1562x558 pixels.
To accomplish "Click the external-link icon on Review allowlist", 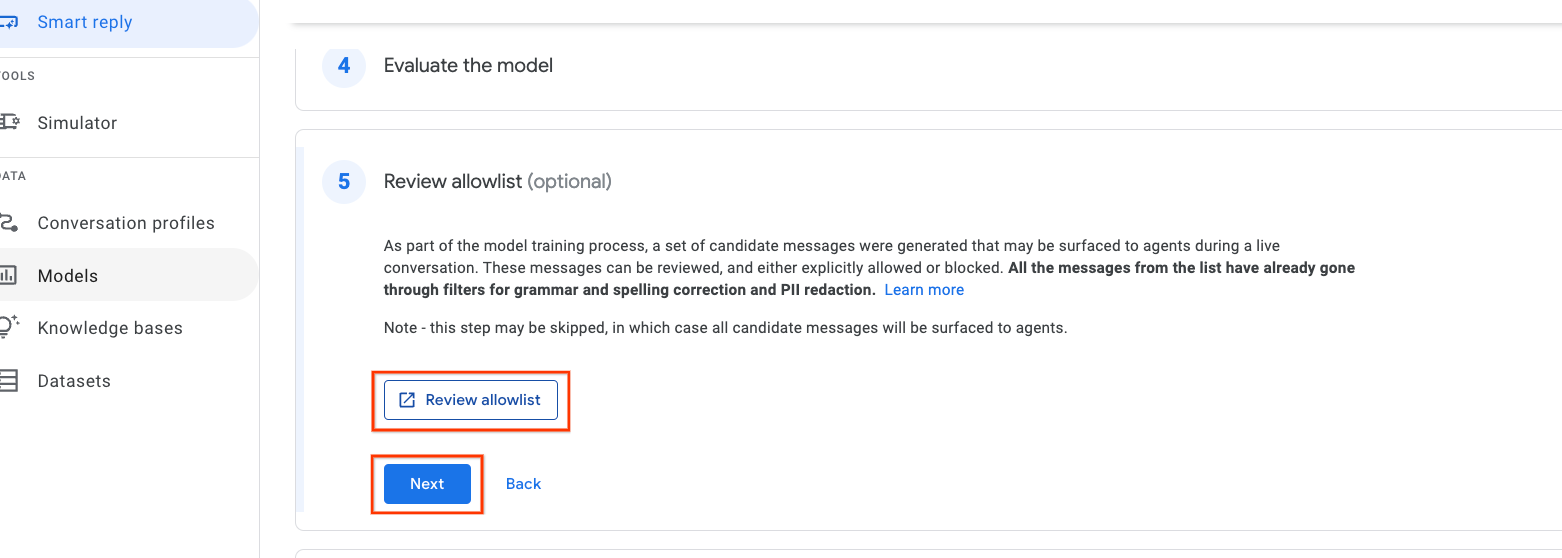I will click(407, 400).
